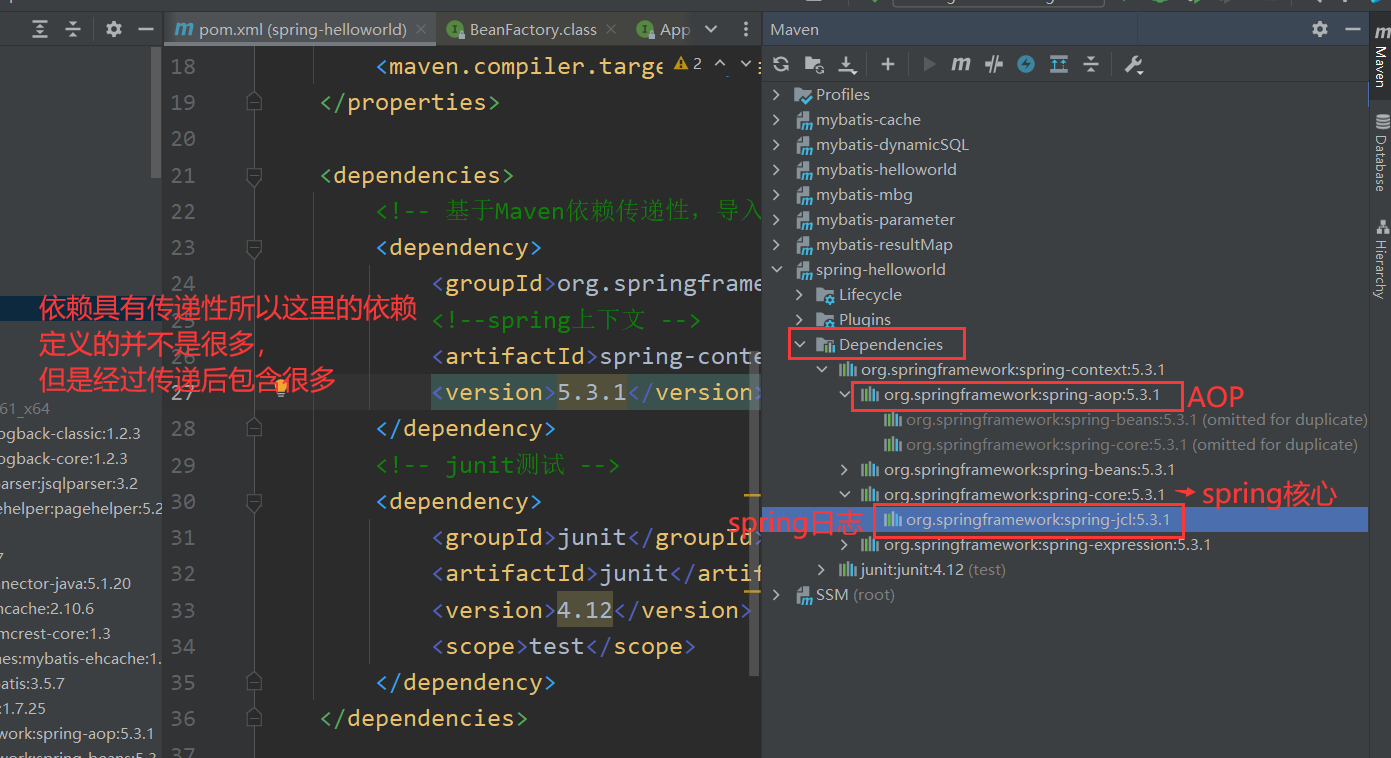Image resolution: width=1391 pixels, height=758 pixels.
Task: Expand mybatis-parameter project node
Action: click(x=777, y=219)
